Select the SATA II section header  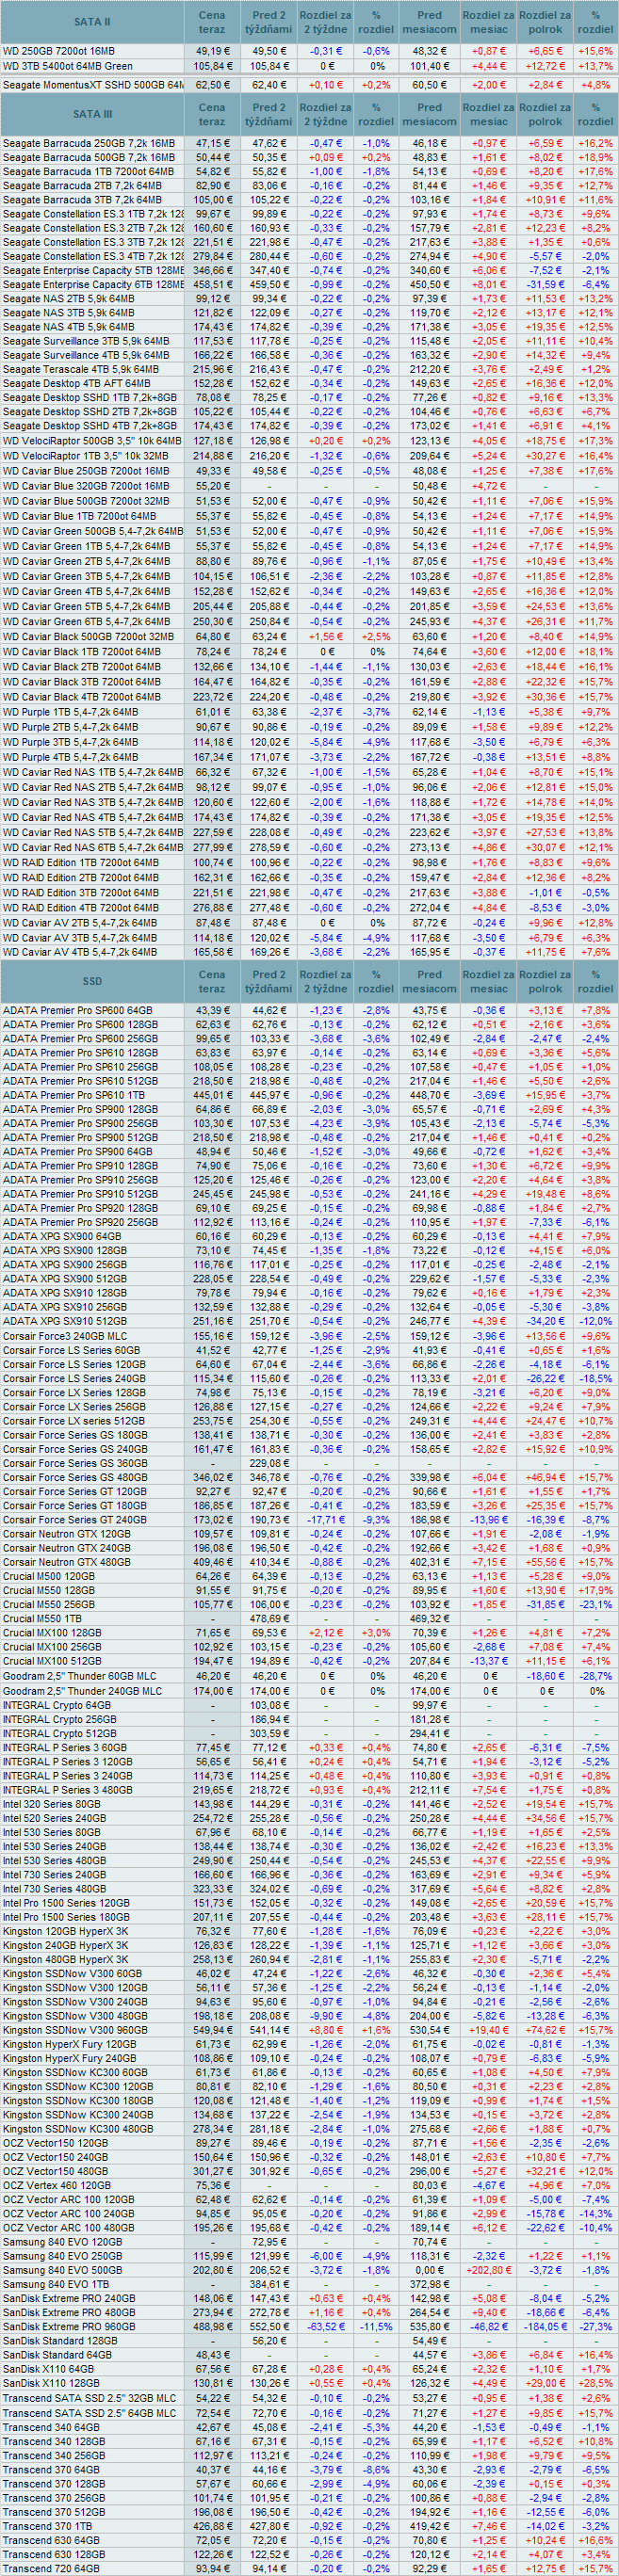93,22
